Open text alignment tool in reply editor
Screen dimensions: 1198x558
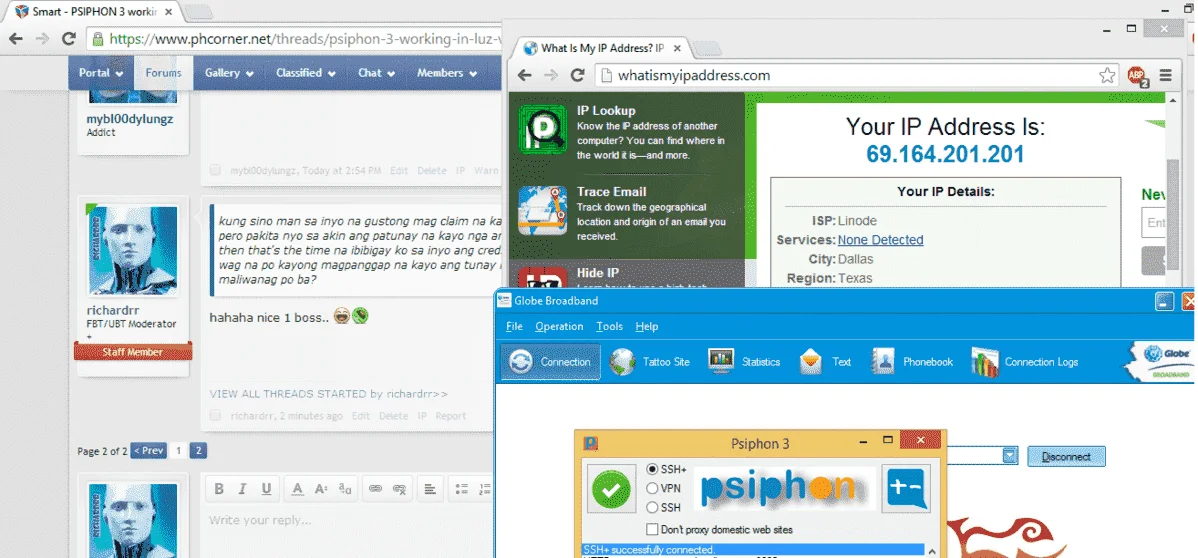click(x=430, y=489)
